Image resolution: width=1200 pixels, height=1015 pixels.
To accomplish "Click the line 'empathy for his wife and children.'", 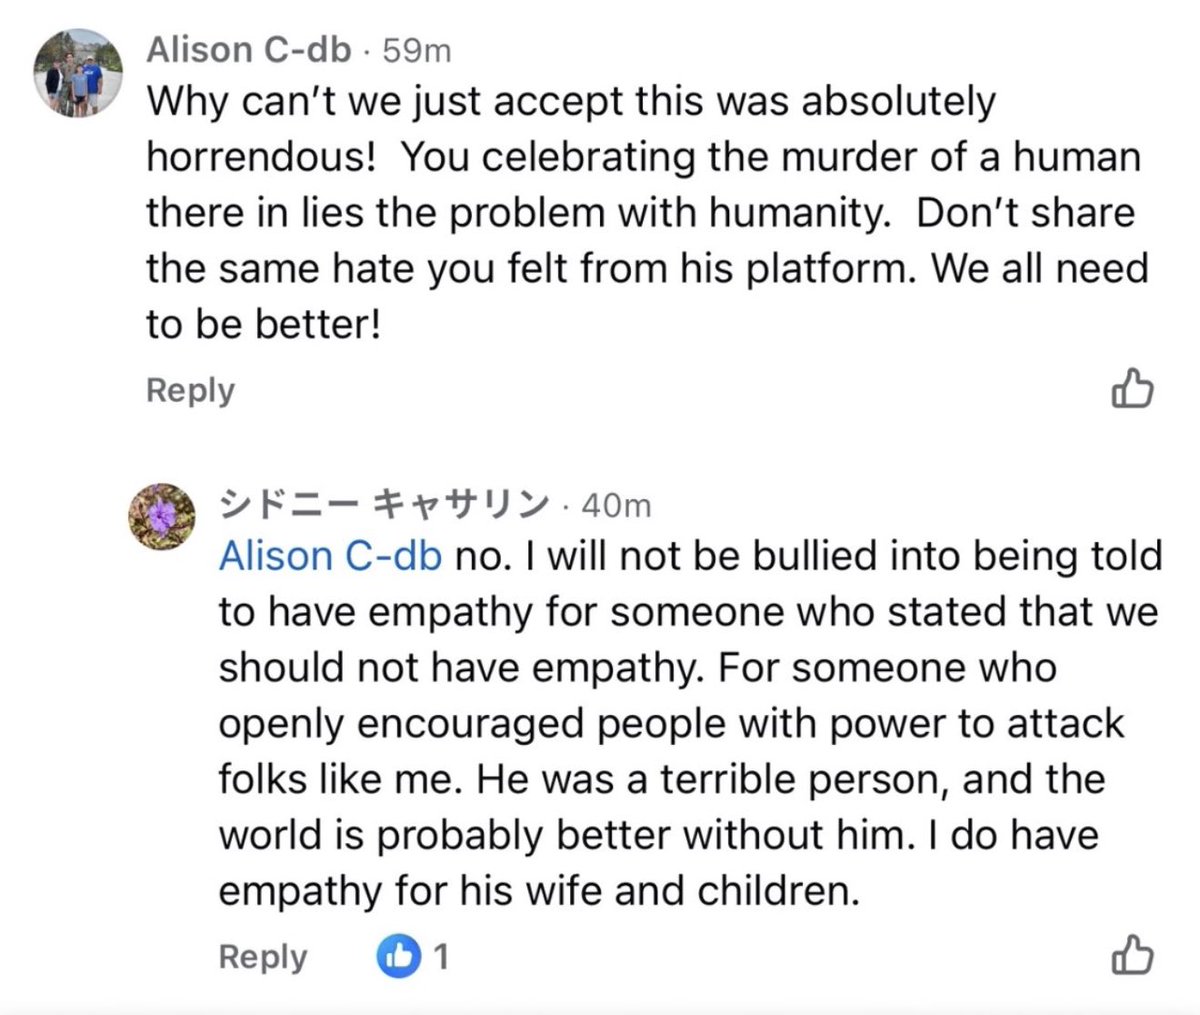I will 538,890.
